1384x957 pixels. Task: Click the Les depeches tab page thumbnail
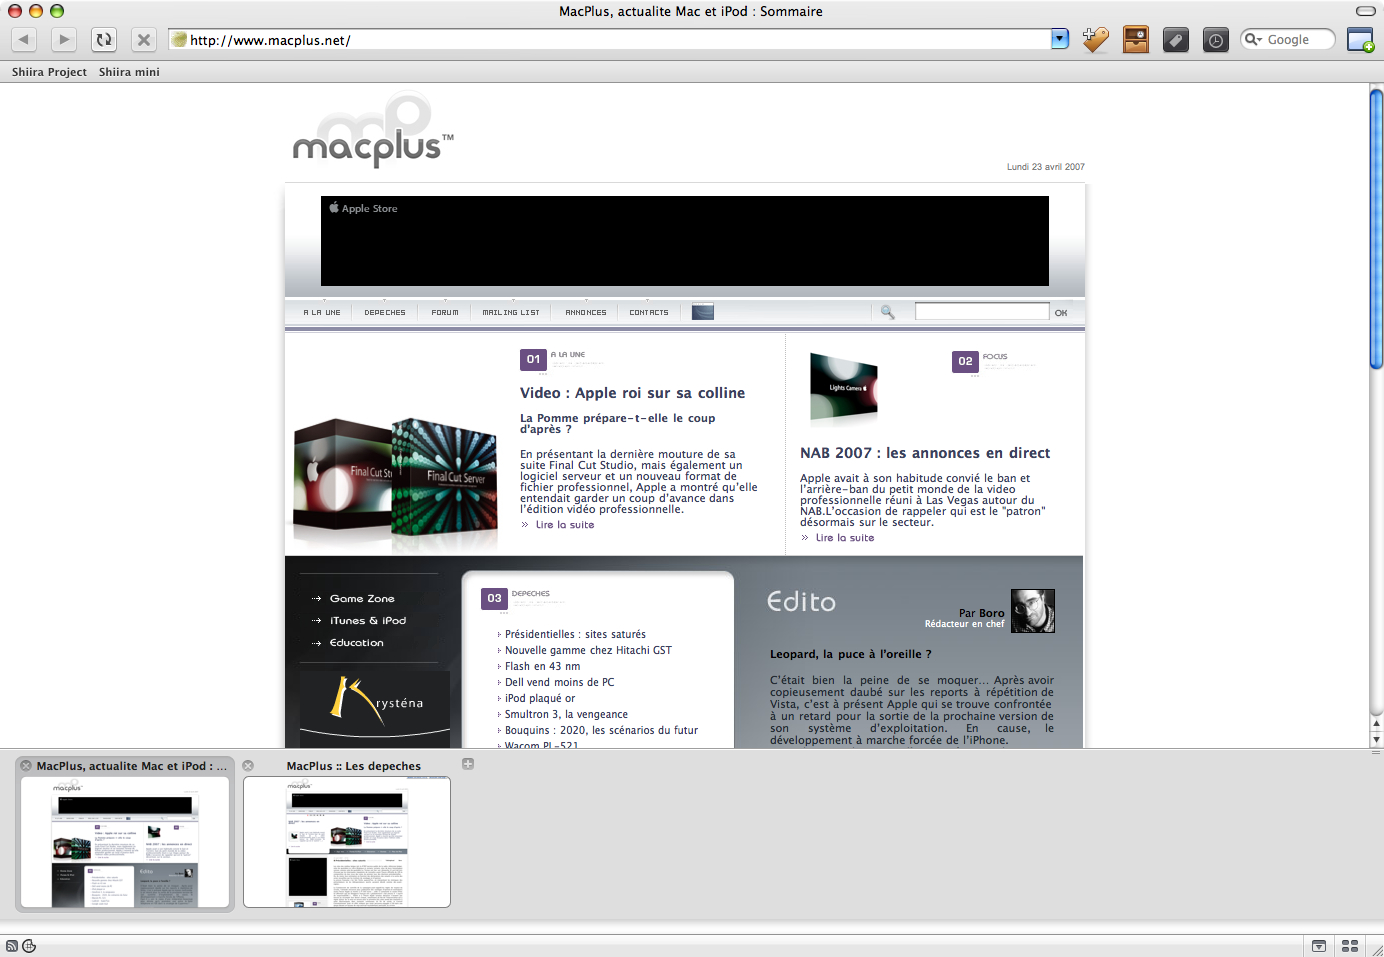(347, 842)
